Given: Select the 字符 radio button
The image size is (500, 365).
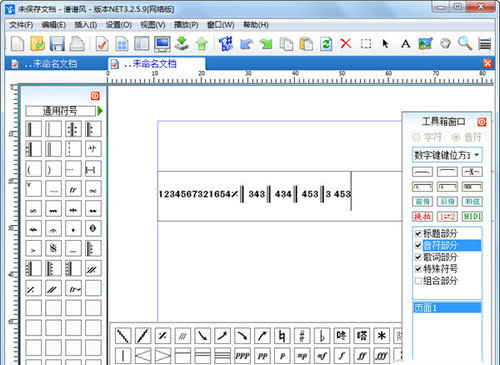Looking at the screenshot, I should [416, 137].
